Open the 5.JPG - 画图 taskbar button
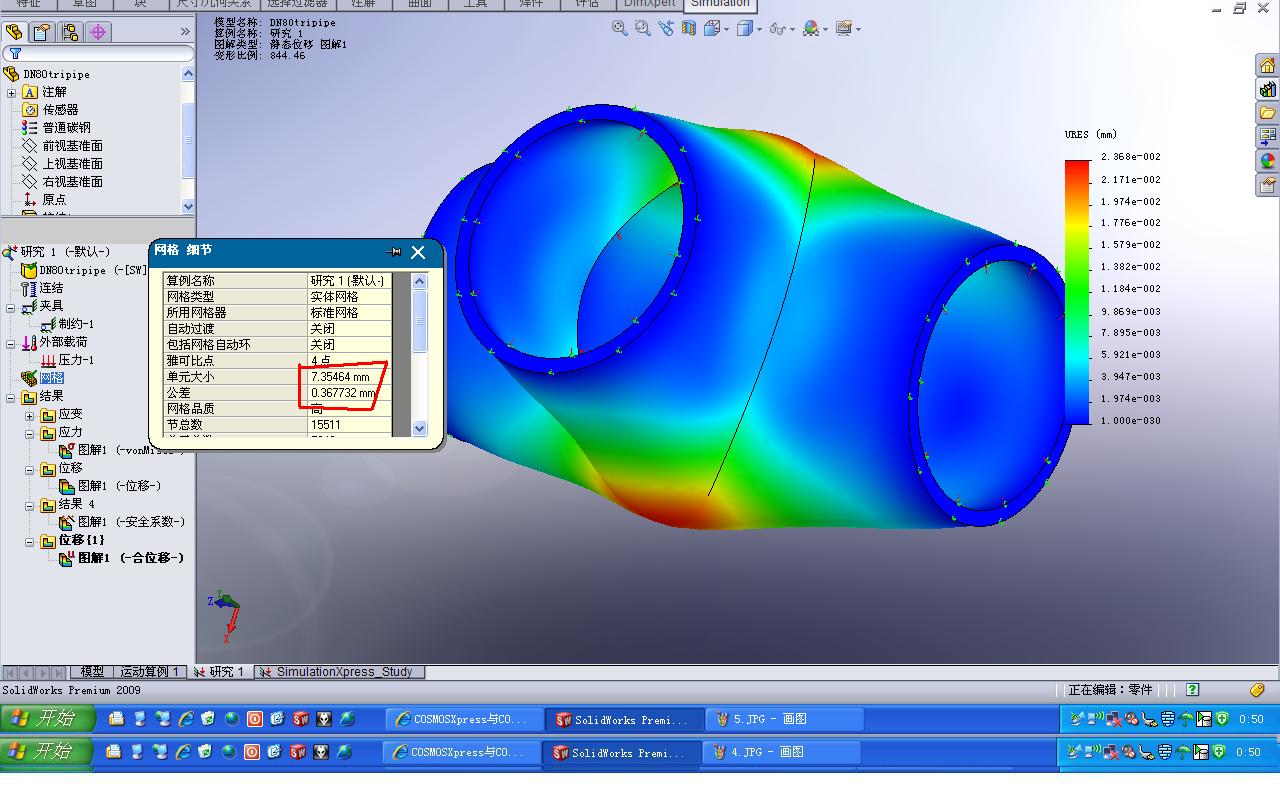This screenshot has width=1280, height=800. 785,719
